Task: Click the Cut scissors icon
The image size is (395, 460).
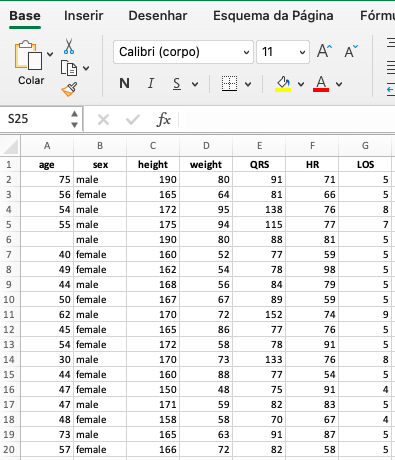Action: pos(69,47)
